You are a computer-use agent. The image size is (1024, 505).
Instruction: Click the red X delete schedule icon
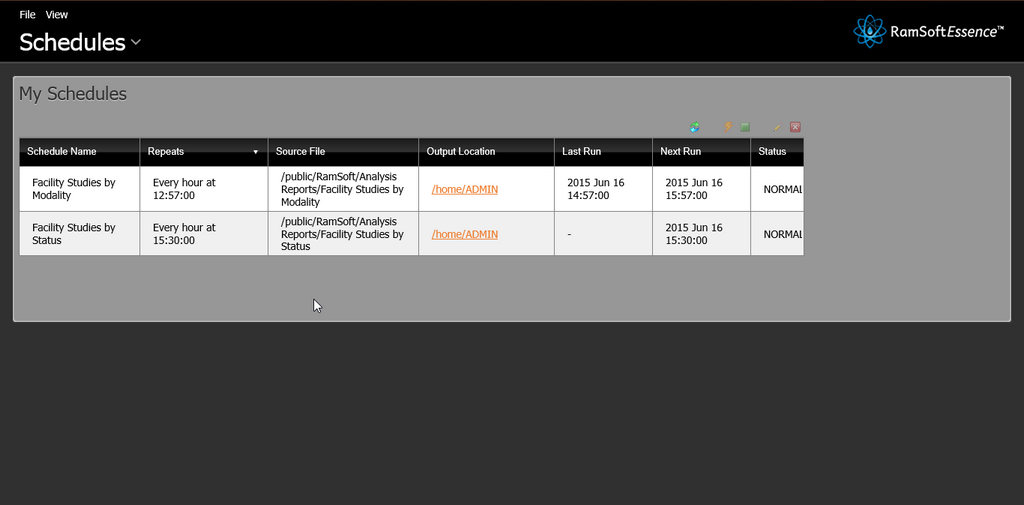[x=795, y=127]
